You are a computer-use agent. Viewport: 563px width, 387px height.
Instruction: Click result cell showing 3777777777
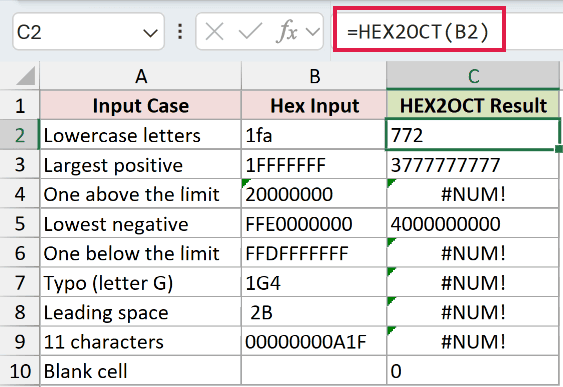click(x=473, y=164)
